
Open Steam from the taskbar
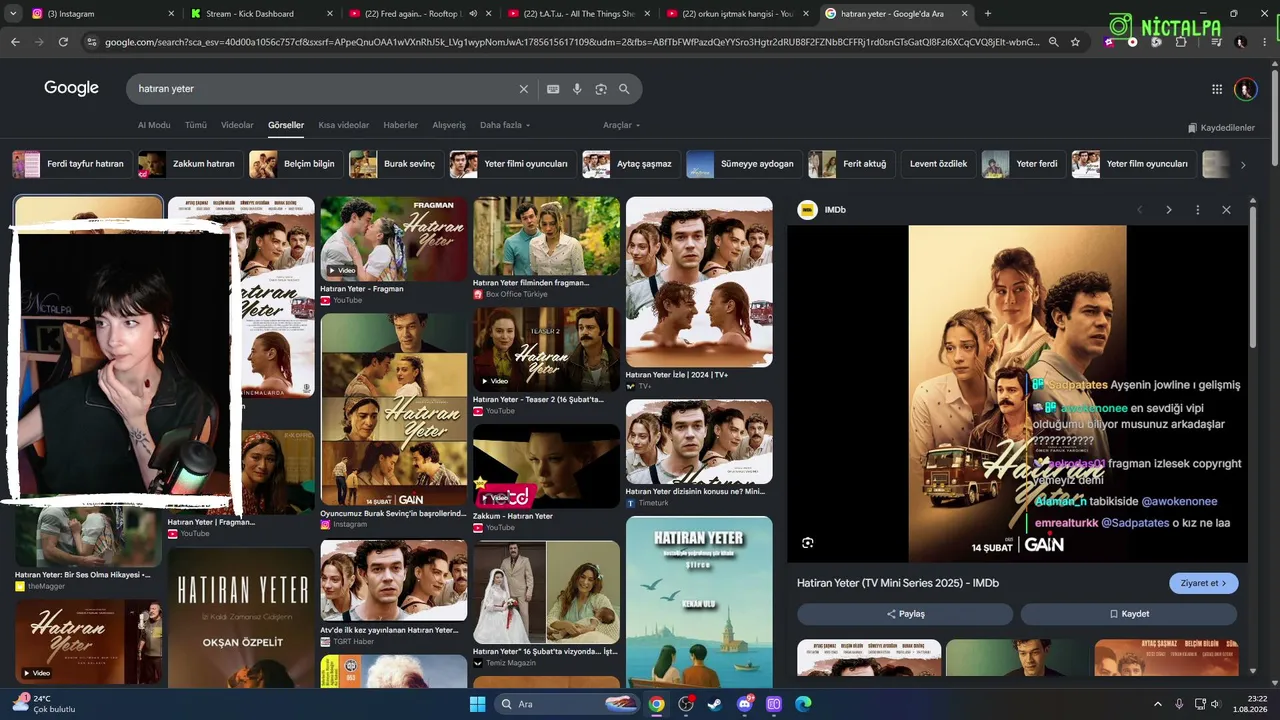point(714,704)
